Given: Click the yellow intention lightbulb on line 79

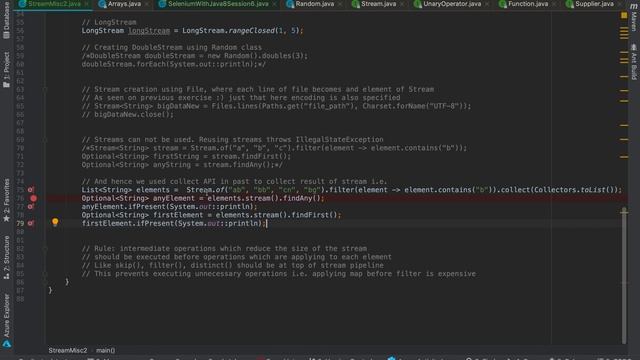Looking at the screenshot, I should (55, 222).
